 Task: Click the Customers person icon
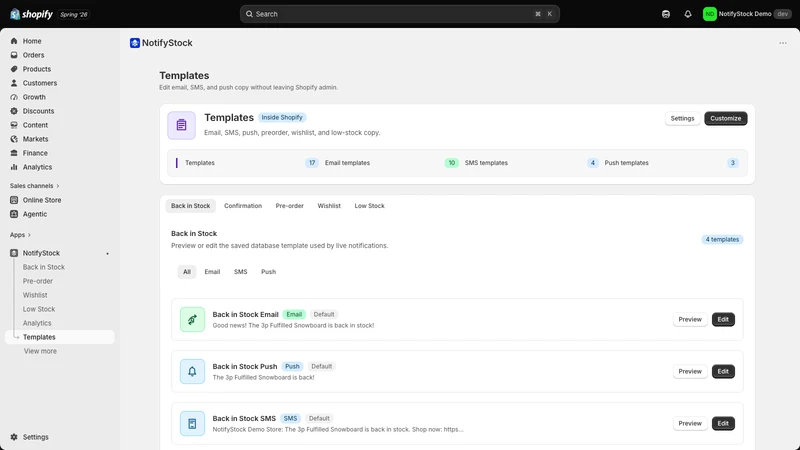tap(14, 83)
